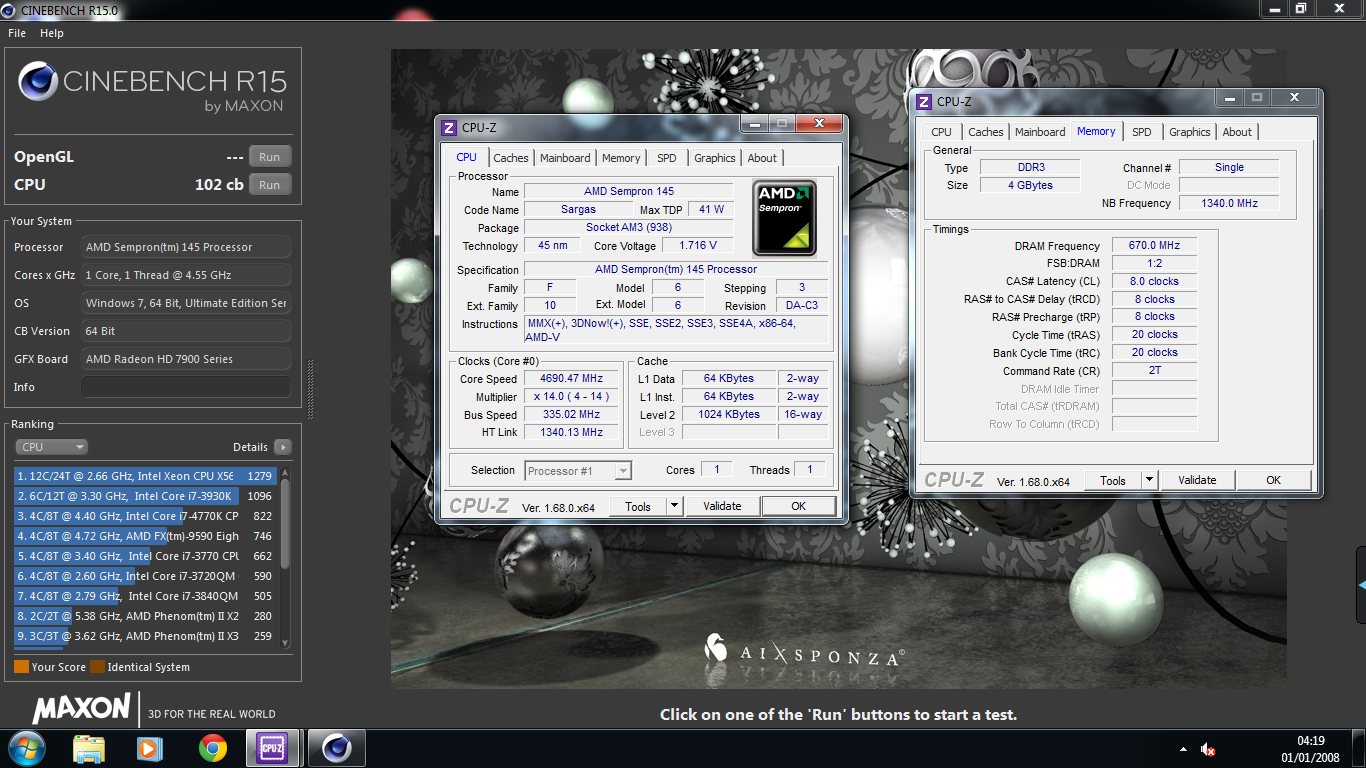Select ranking row Intel Core i7-3930K
The image size is (1366, 768).
(145, 496)
